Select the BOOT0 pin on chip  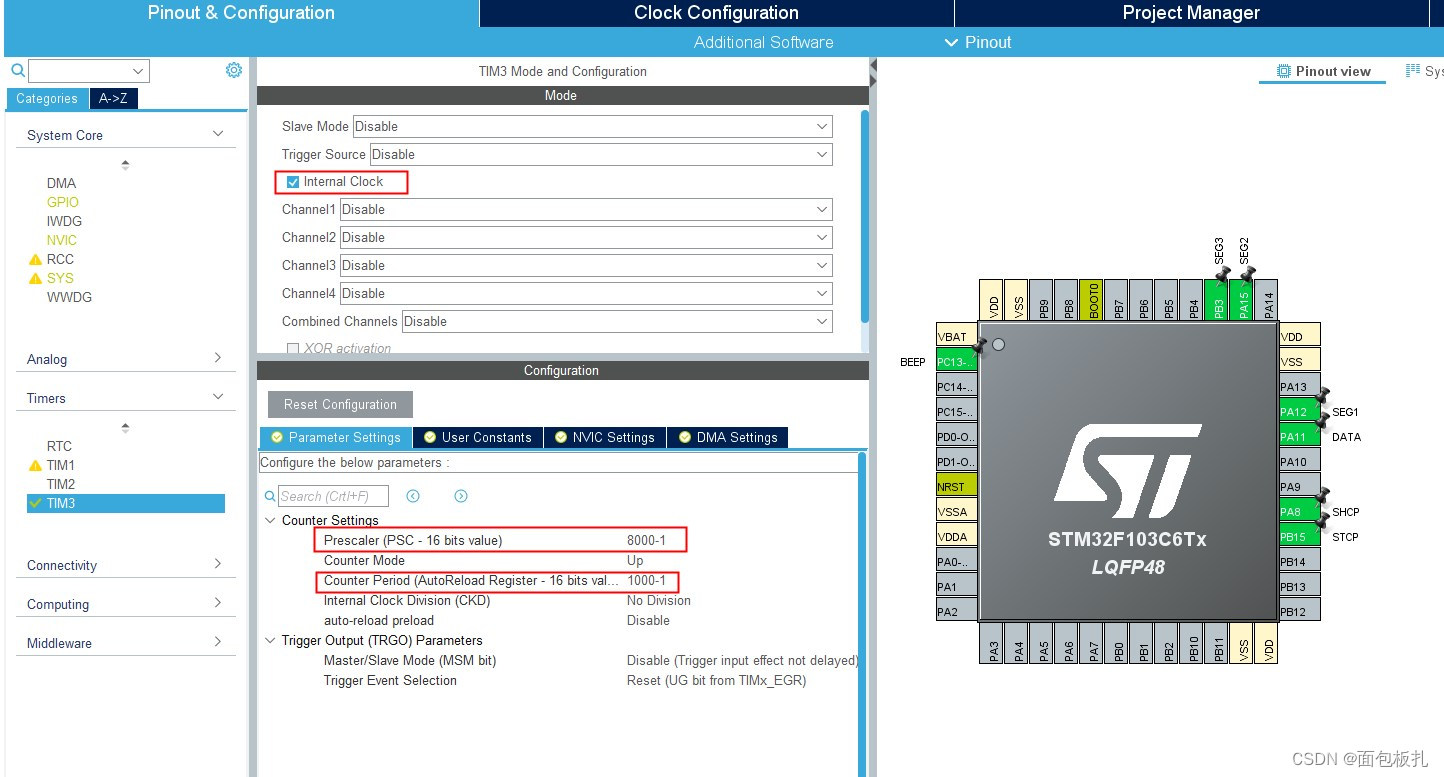[1092, 300]
